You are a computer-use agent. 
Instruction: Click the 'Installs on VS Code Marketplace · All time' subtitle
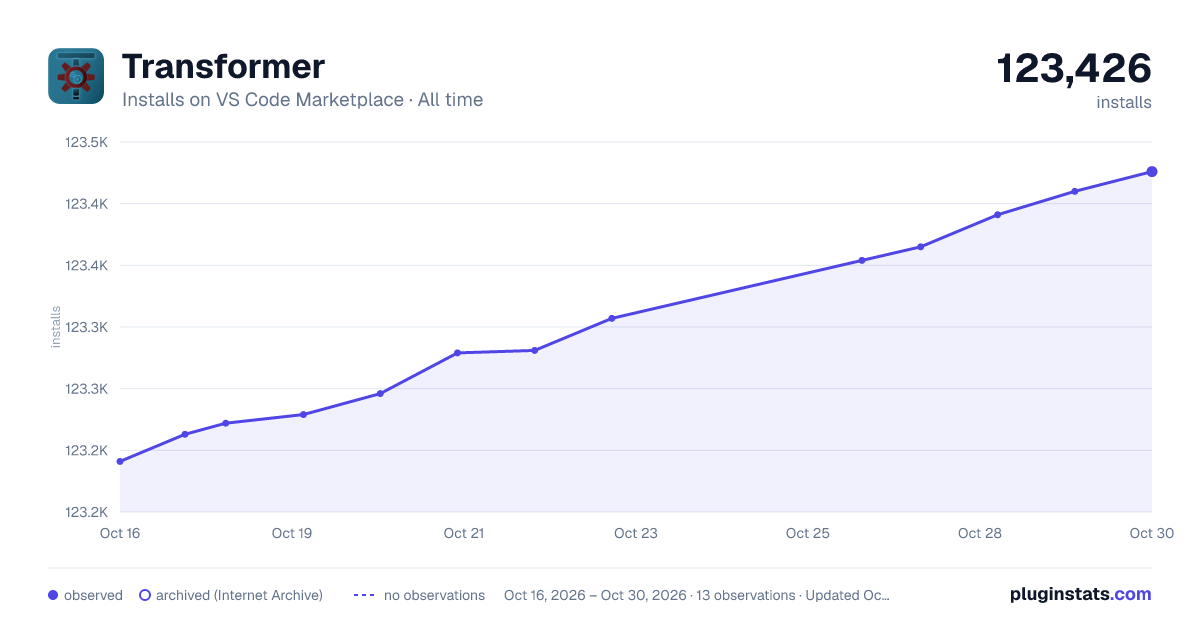[302, 100]
